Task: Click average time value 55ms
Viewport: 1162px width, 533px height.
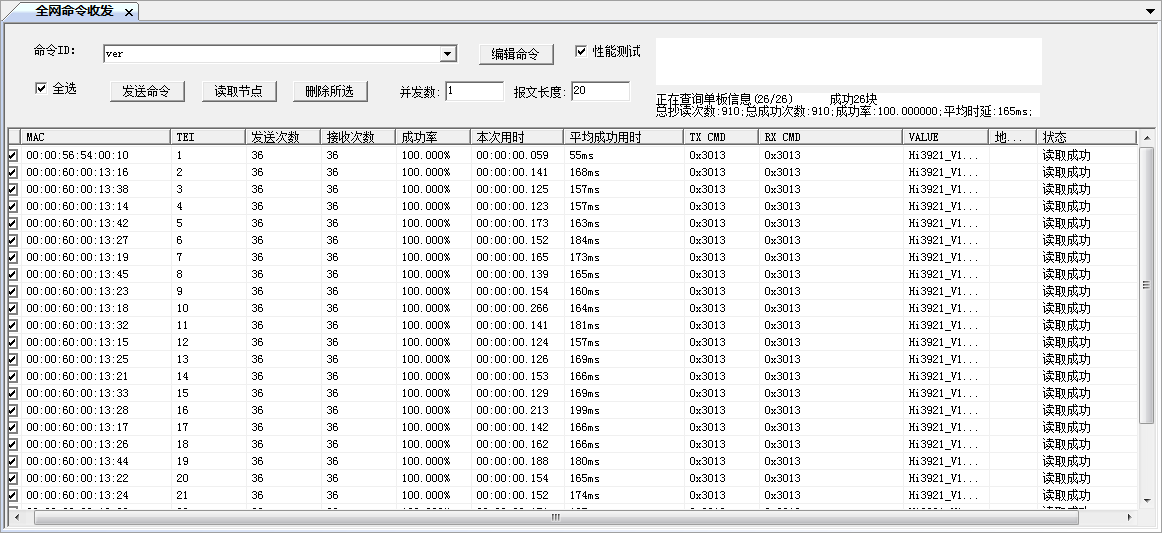Action: pyautogui.click(x=582, y=156)
